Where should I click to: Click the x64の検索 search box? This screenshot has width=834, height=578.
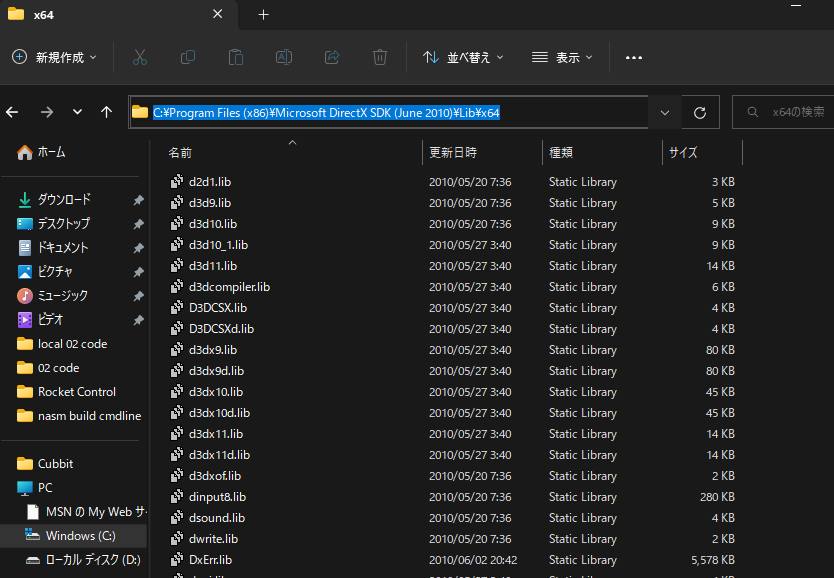[783, 112]
